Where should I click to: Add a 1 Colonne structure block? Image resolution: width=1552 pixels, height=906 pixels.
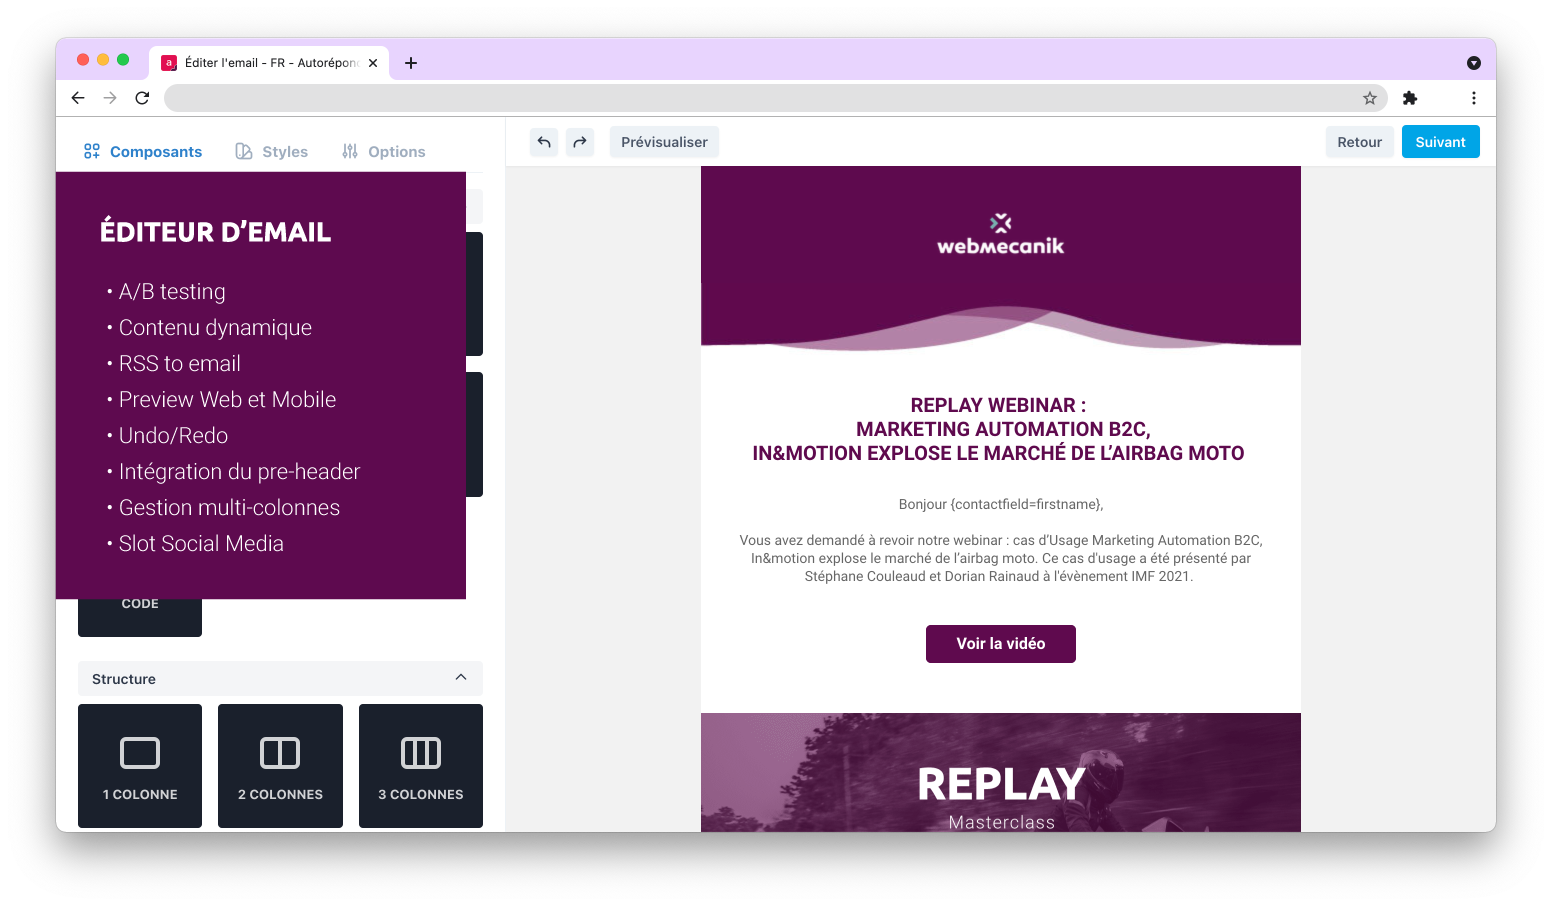140,766
